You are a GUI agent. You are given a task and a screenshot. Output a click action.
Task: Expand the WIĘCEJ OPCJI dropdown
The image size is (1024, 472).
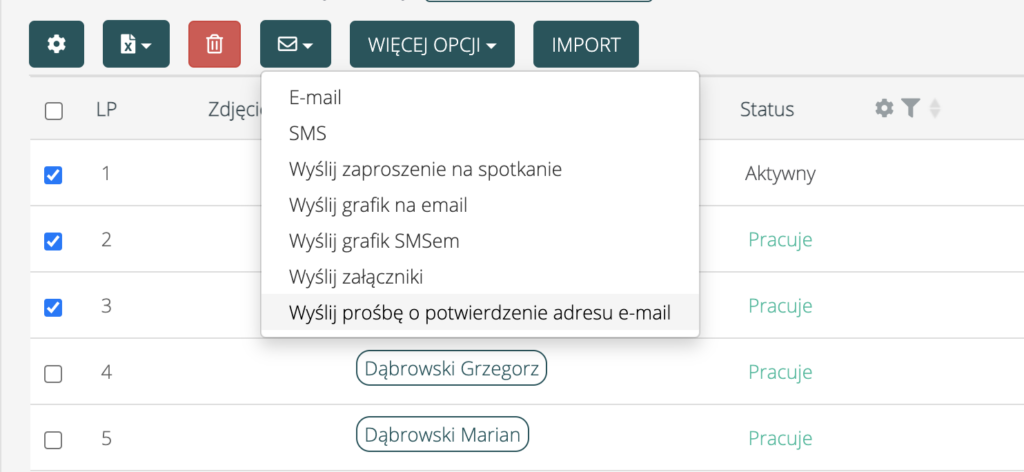click(432, 45)
